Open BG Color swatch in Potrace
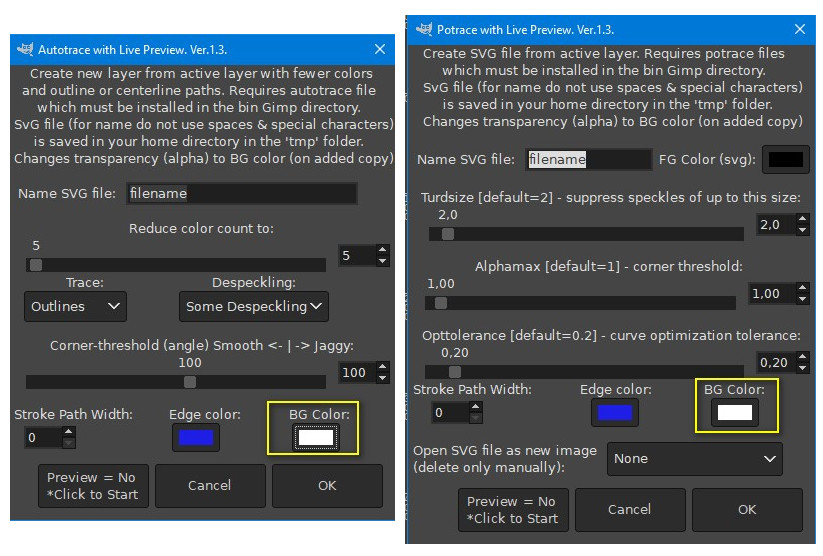The width and height of the screenshot is (823, 556). (734, 413)
